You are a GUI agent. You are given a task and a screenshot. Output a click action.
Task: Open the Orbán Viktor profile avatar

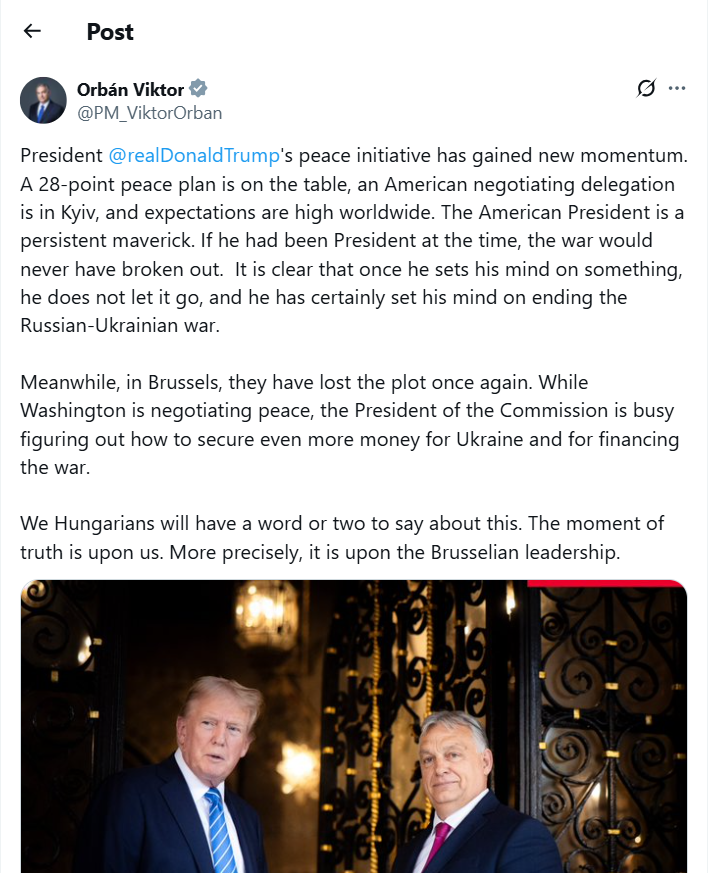tap(44, 99)
